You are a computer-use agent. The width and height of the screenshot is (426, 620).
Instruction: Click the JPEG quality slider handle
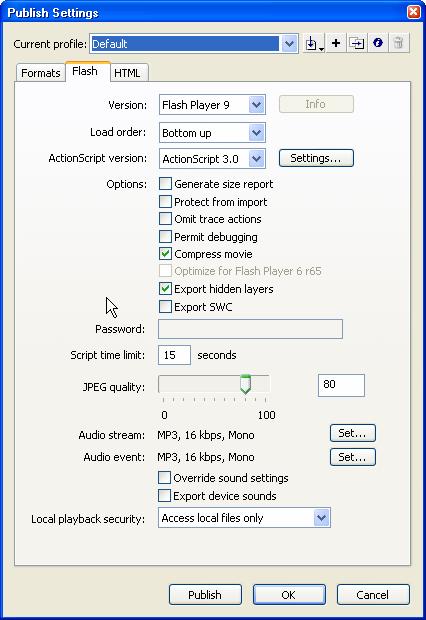click(245, 384)
